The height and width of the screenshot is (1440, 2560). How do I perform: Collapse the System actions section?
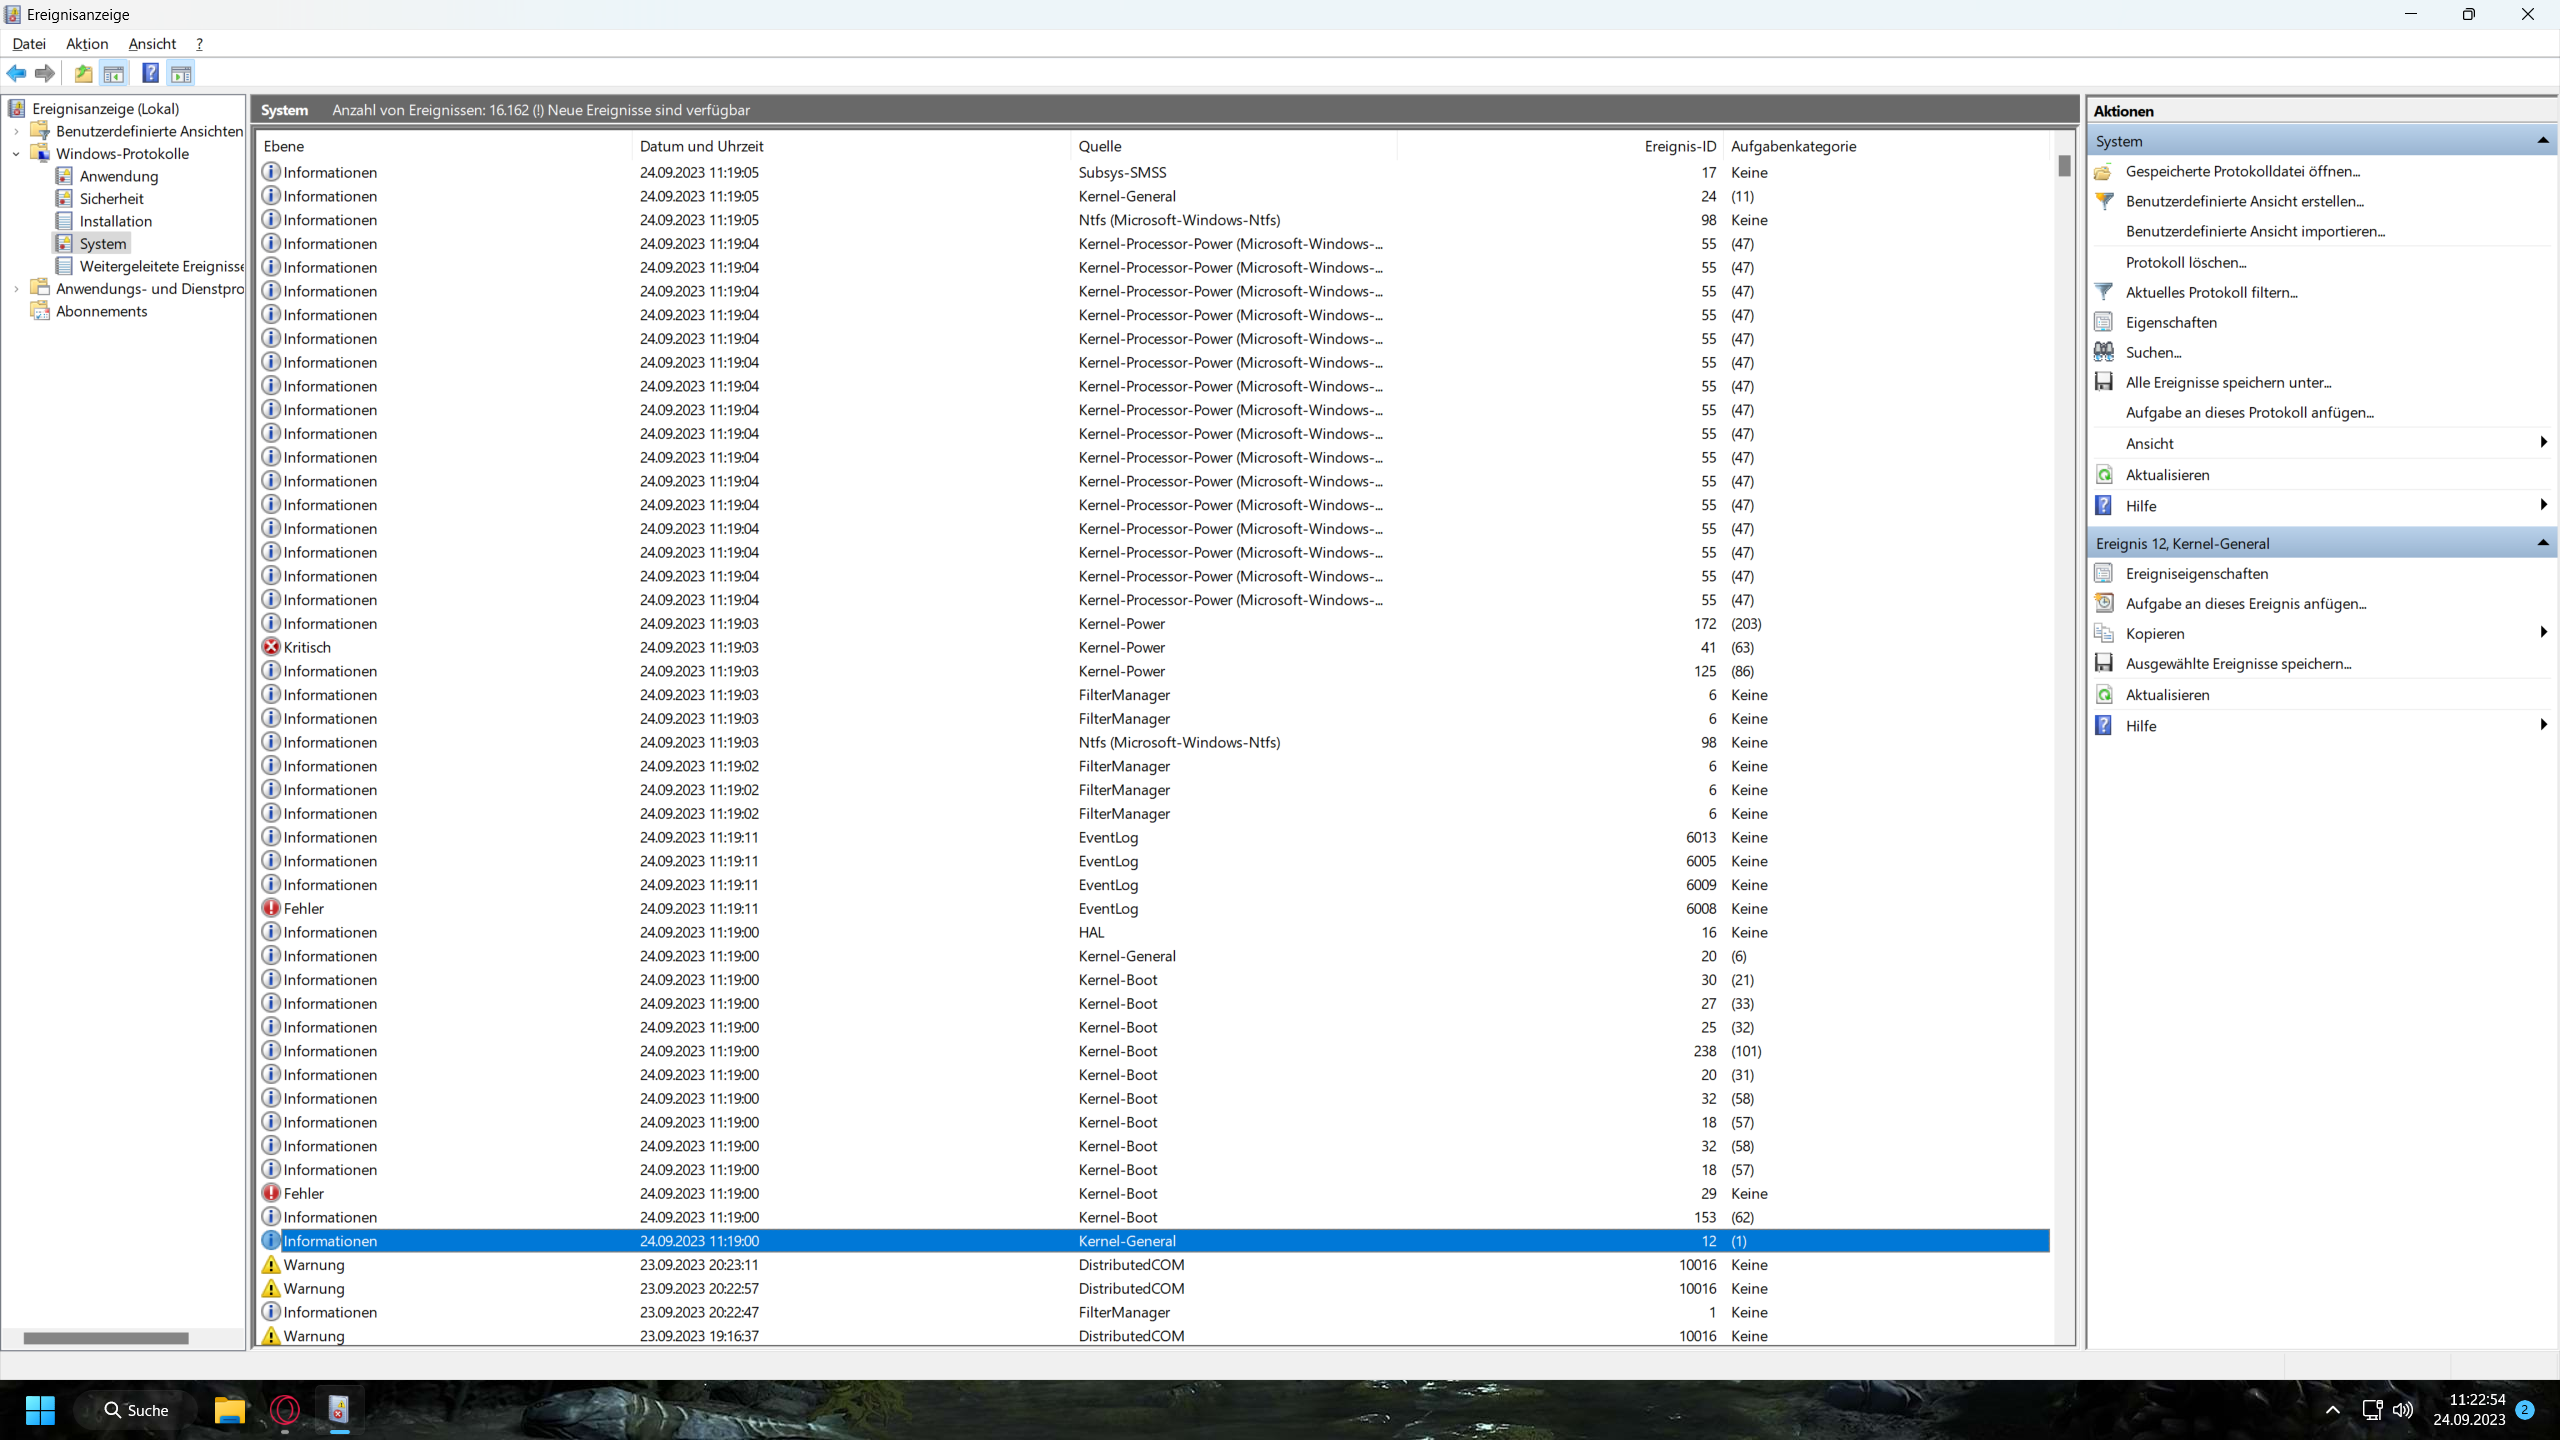click(x=2542, y=141)
